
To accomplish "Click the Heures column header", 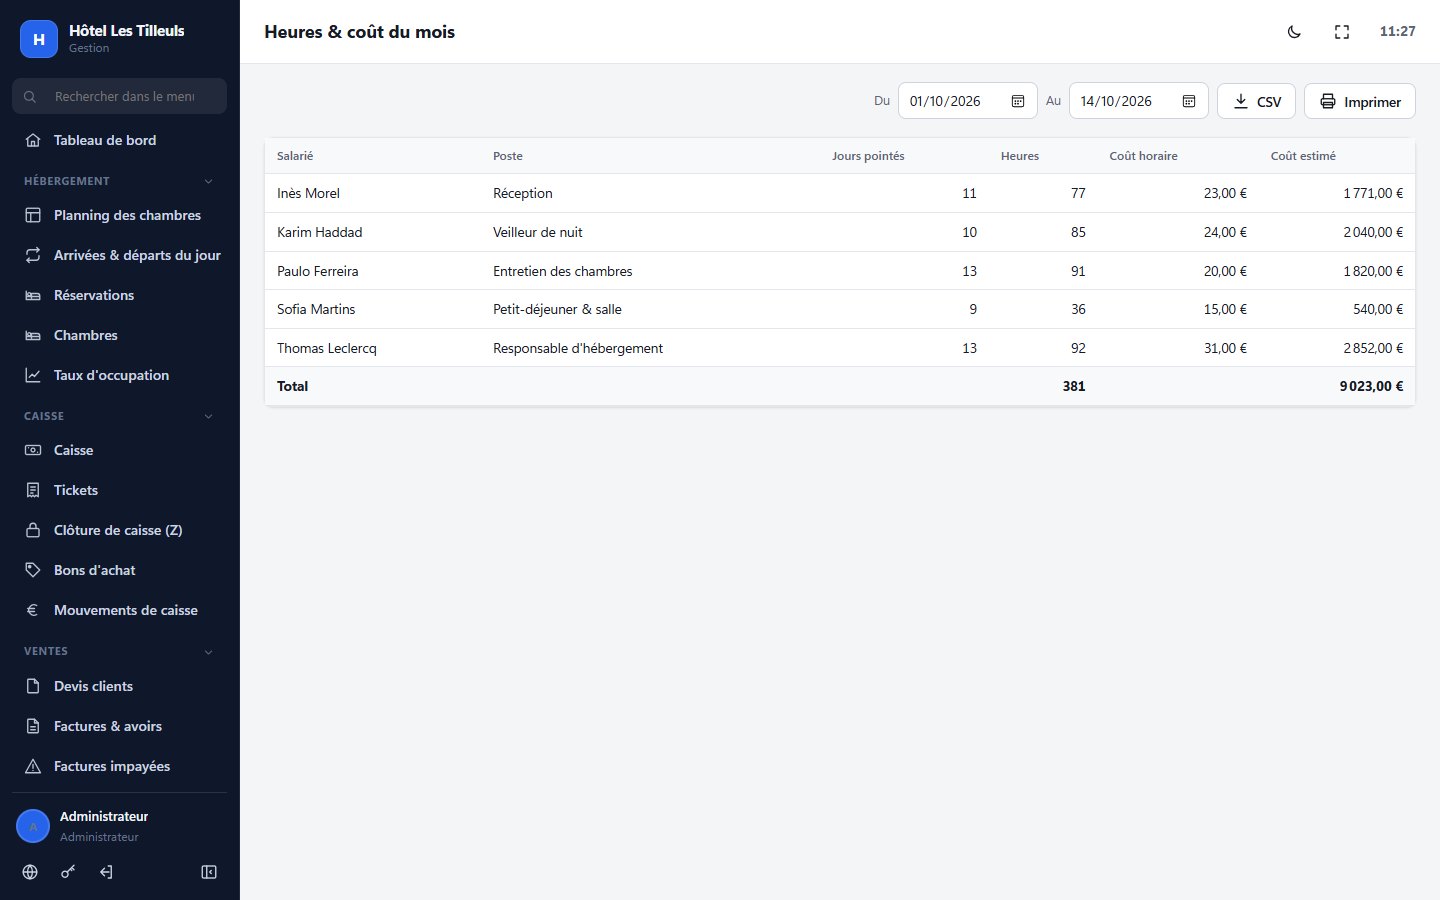I will click(1020, 156).
